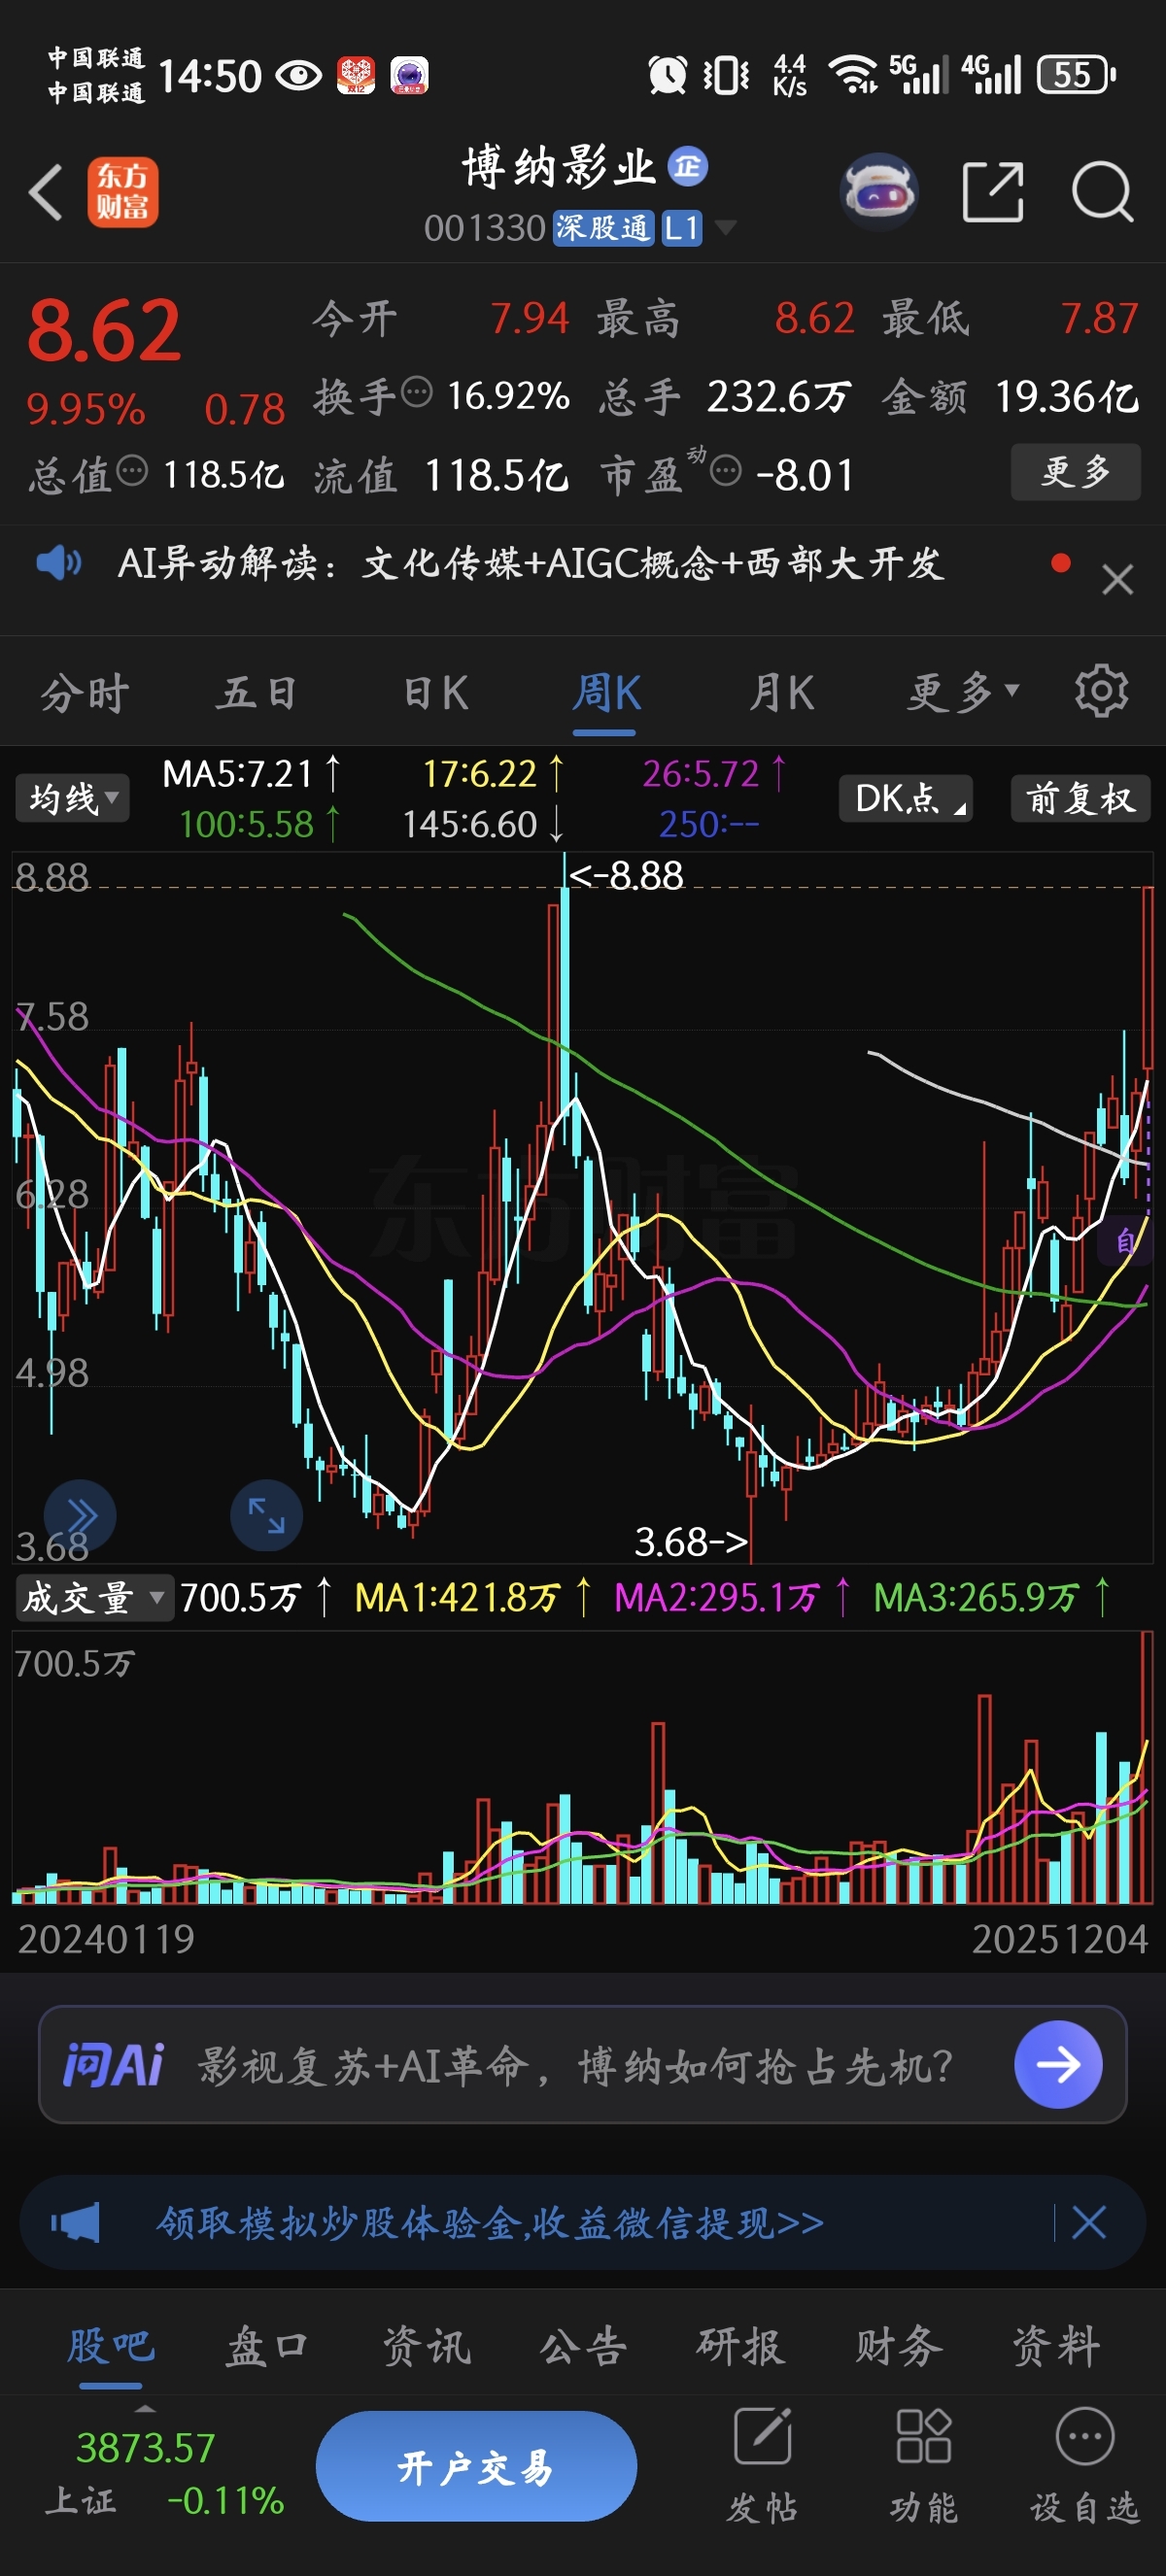Viewport: 1166px width, 2576px height.
Task: Tap the stock name 博纳影业
Action: click(x=558, y=166)
